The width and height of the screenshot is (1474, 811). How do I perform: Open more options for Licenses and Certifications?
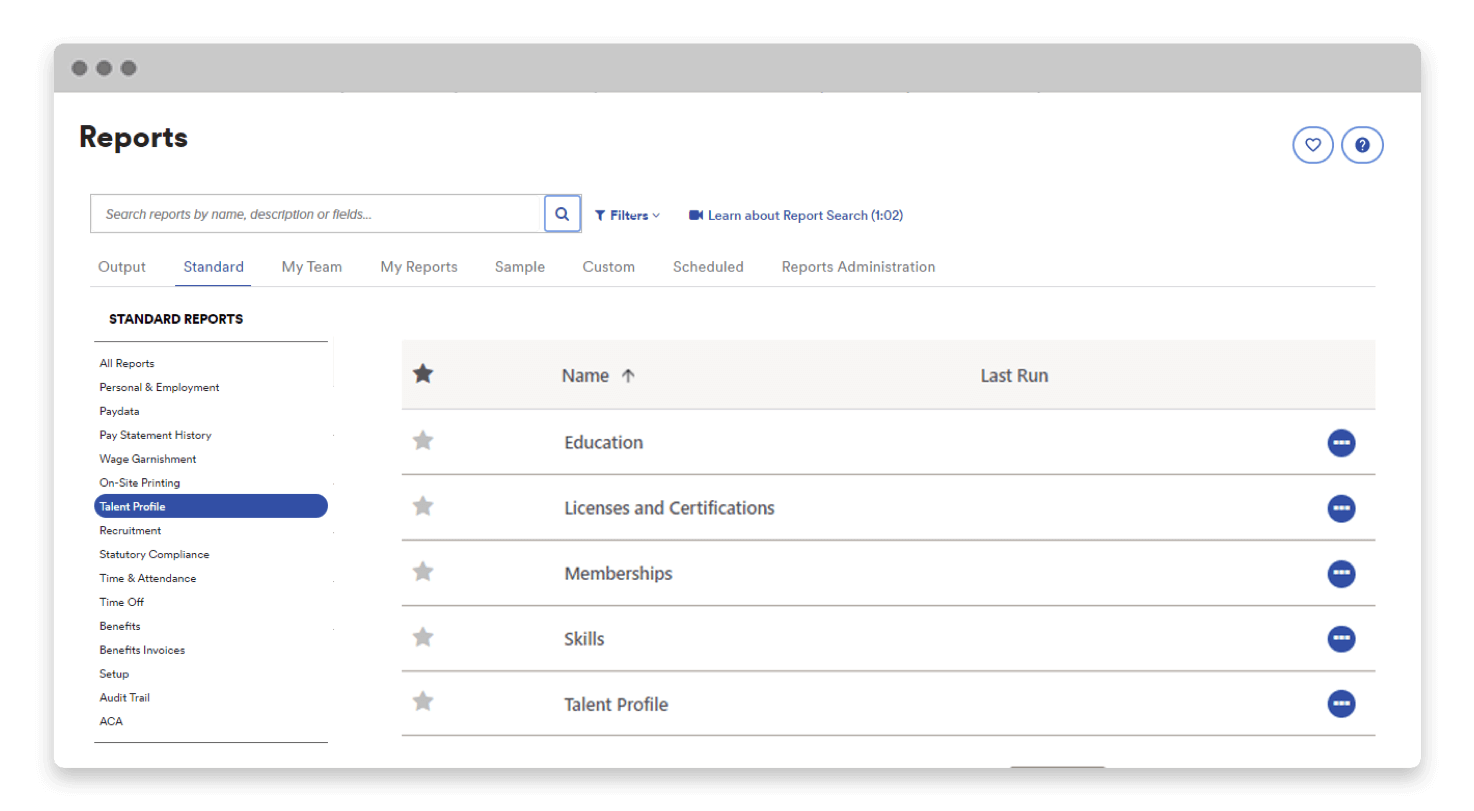[1341, 509]
